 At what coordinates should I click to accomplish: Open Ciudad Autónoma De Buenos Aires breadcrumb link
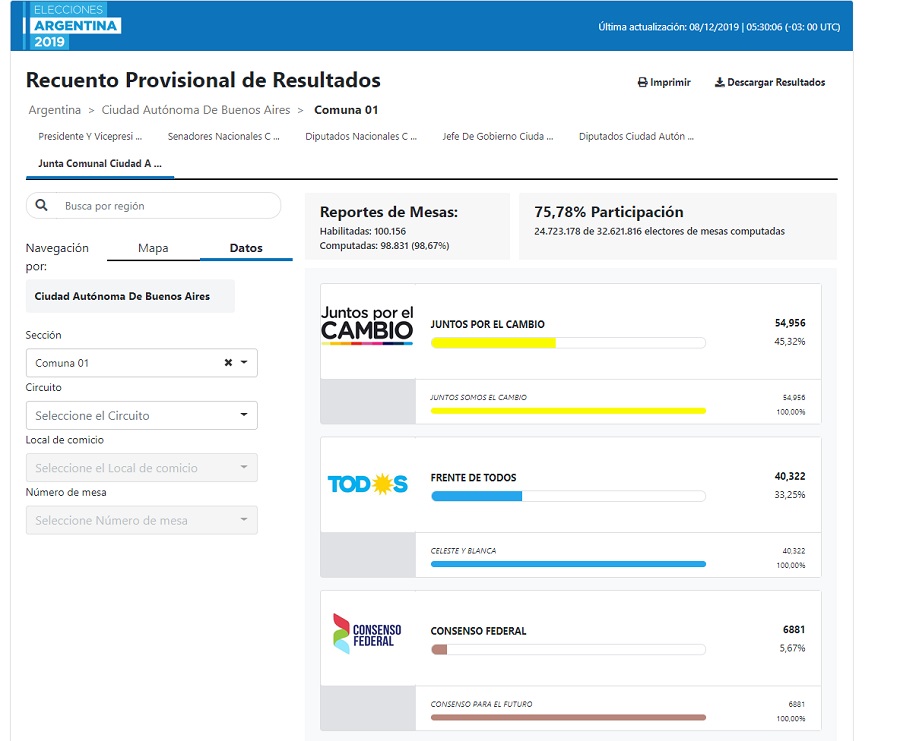(x=196, y=110)
